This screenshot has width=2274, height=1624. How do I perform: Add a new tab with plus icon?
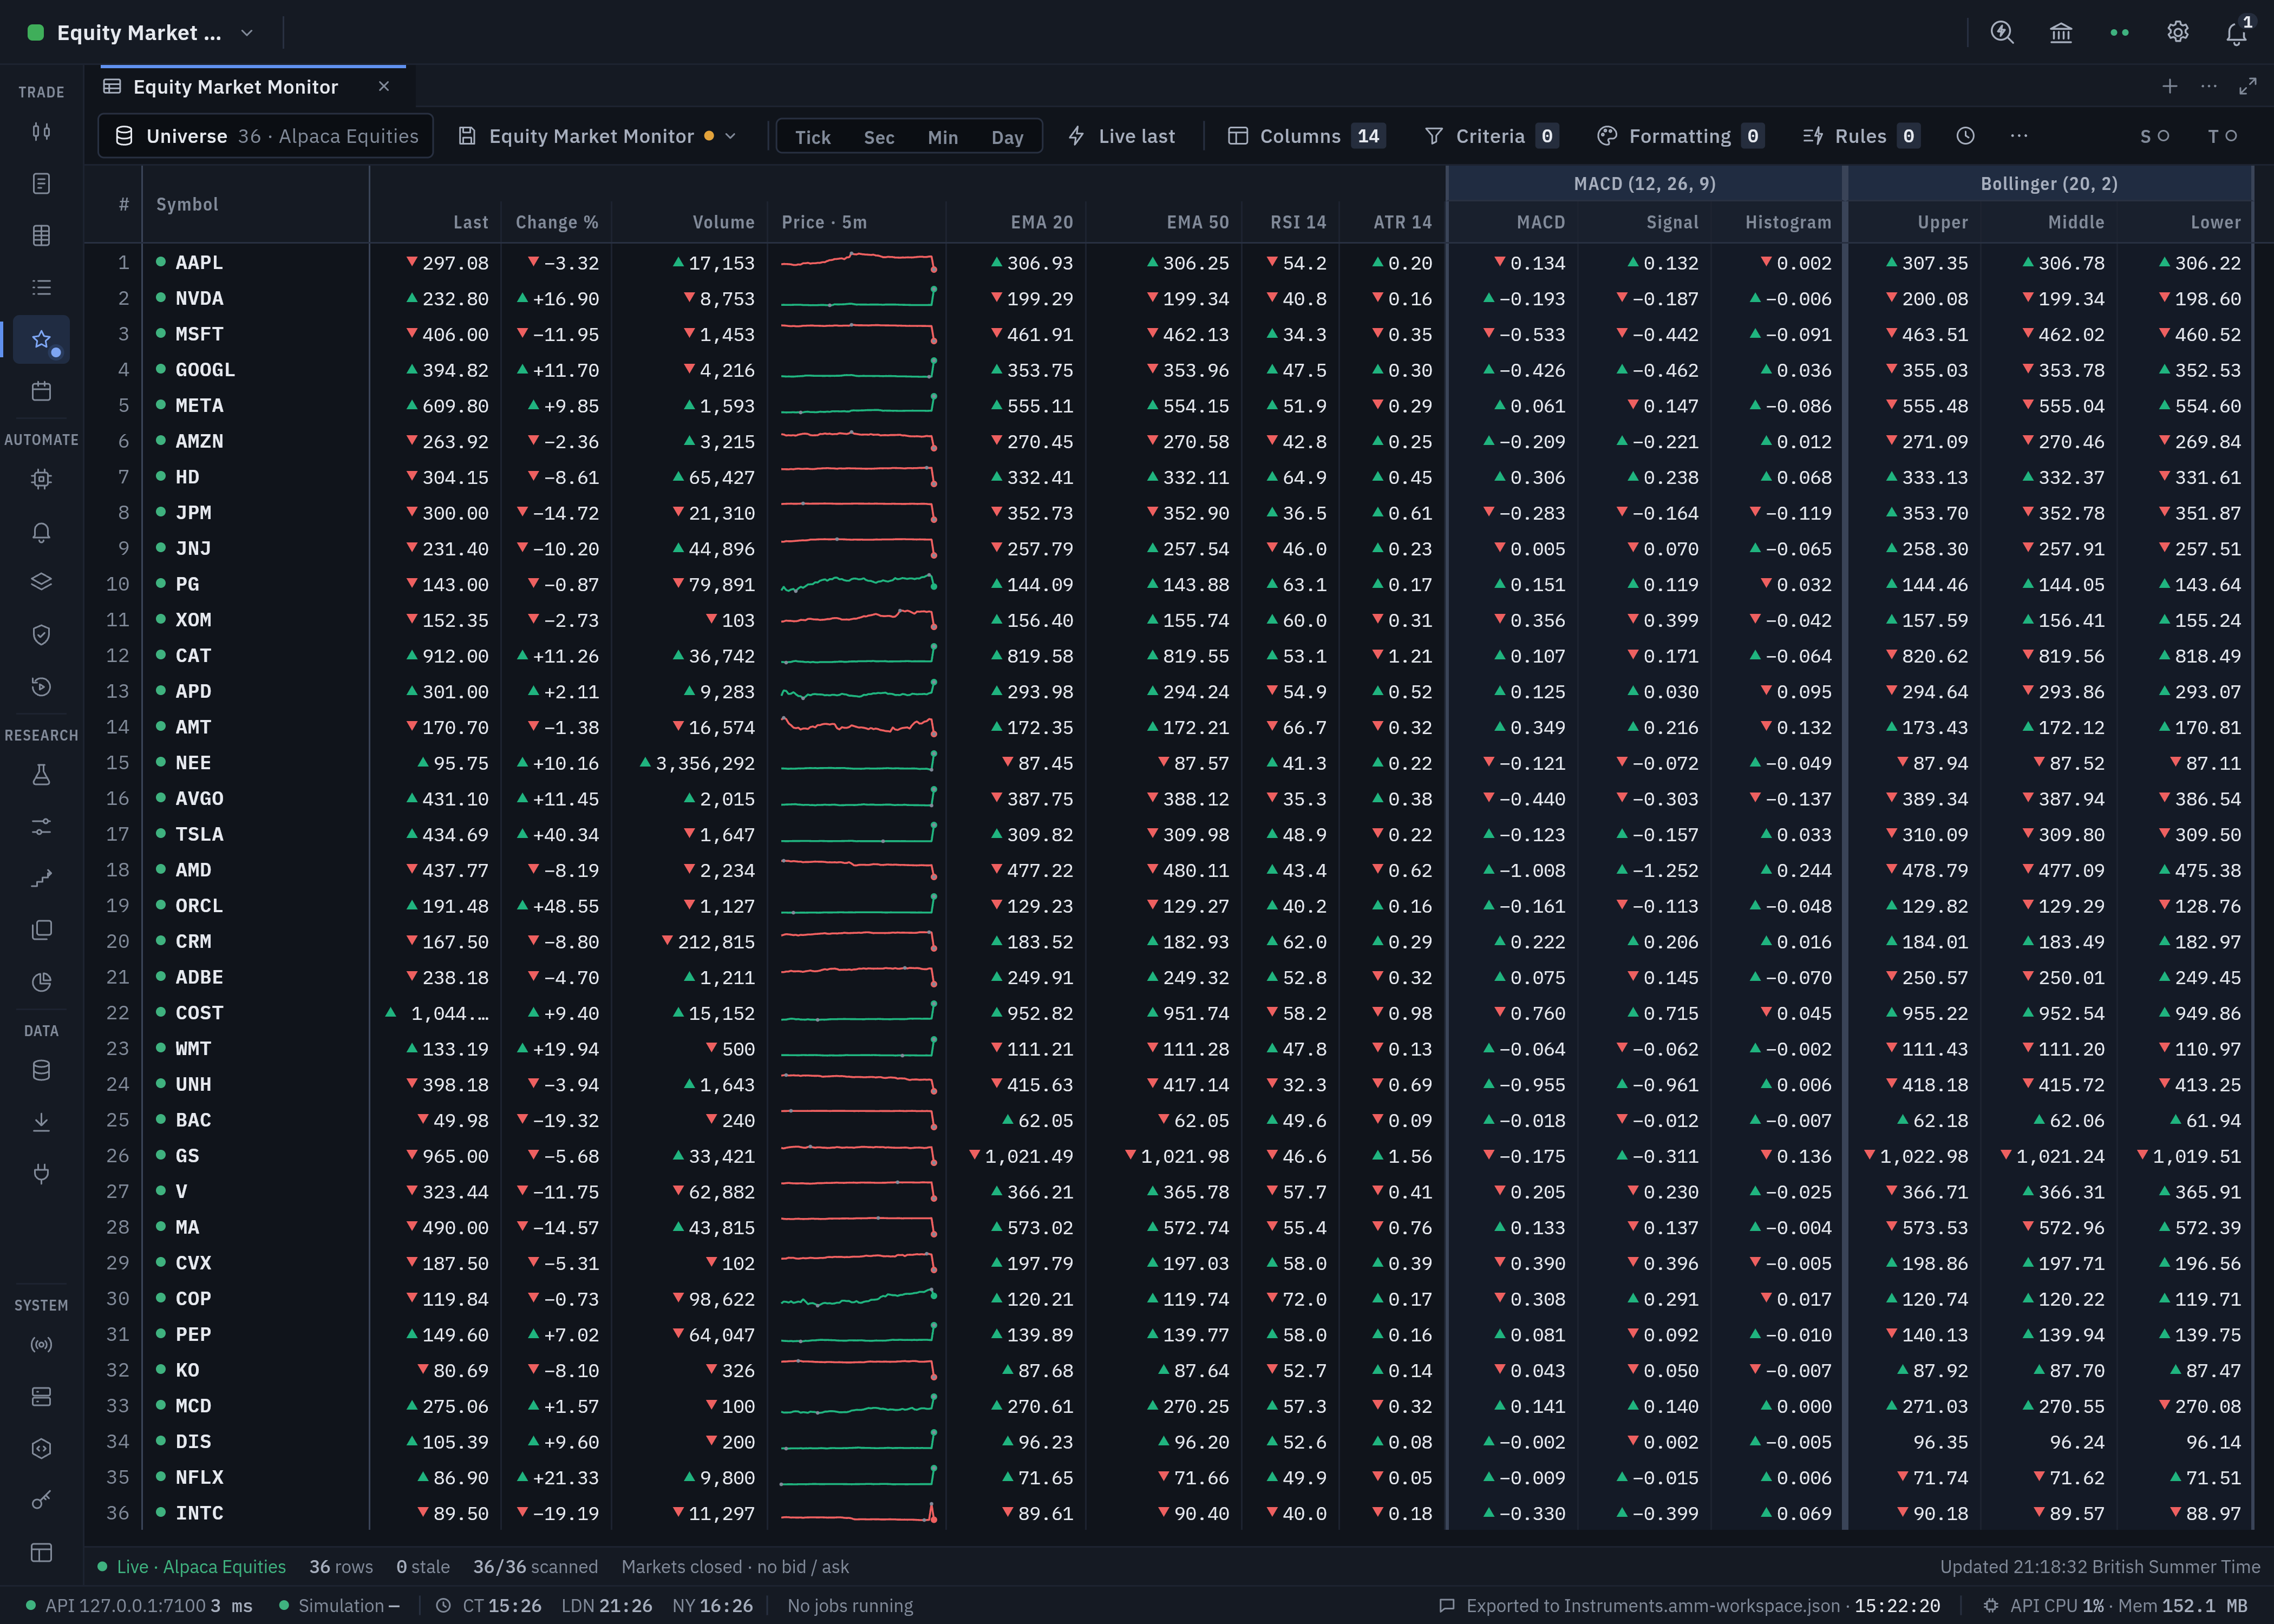[x=2170, y=87]
